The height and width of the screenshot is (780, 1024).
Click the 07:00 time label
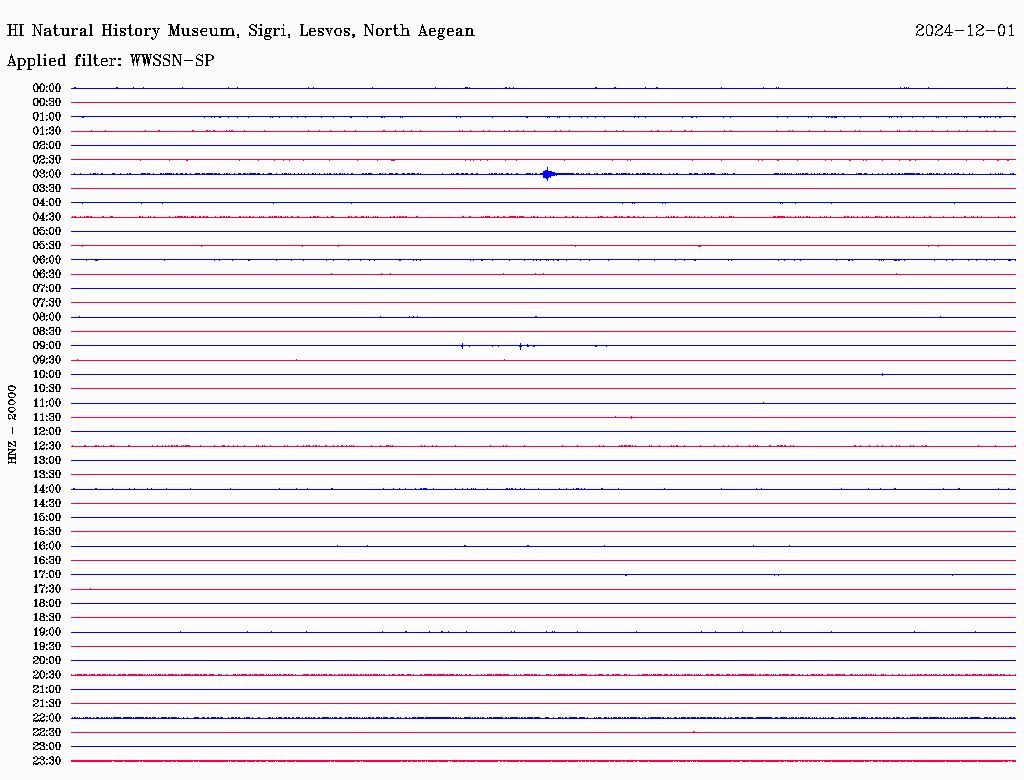click(47, 288)
